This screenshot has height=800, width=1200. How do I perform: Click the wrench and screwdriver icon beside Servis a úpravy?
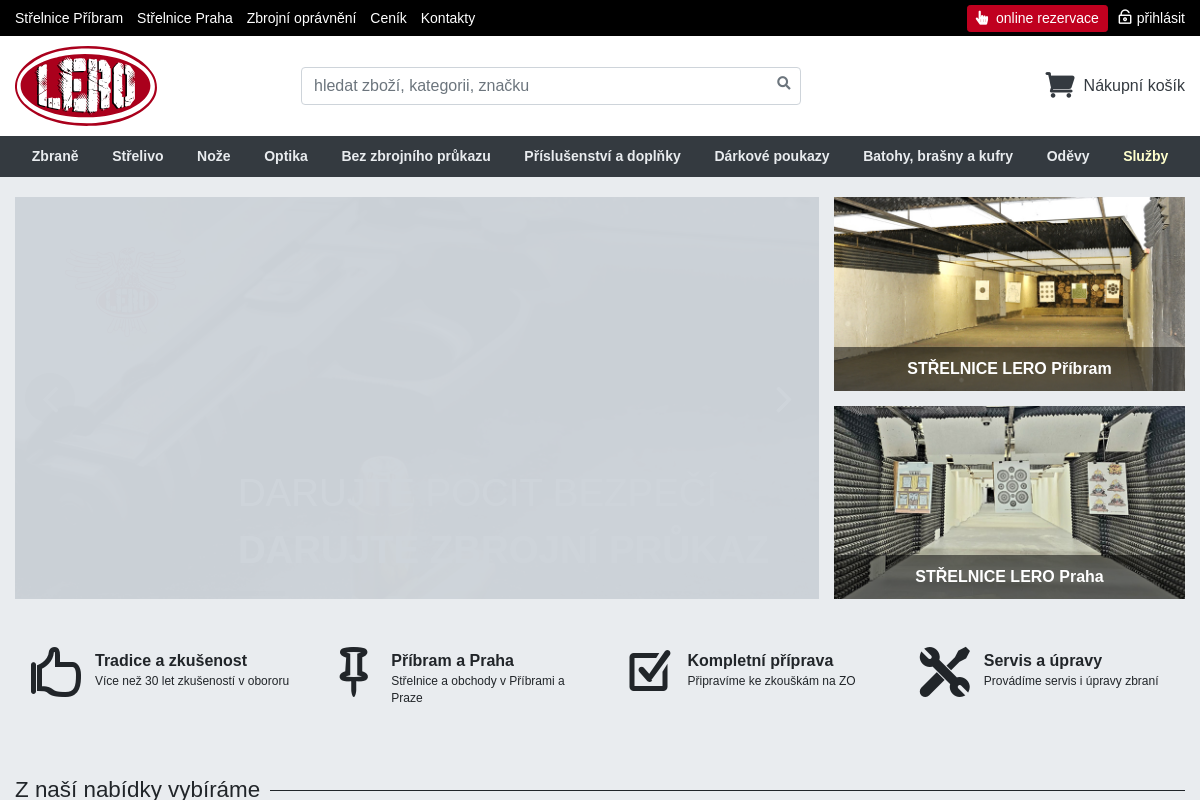pos(945,672)
